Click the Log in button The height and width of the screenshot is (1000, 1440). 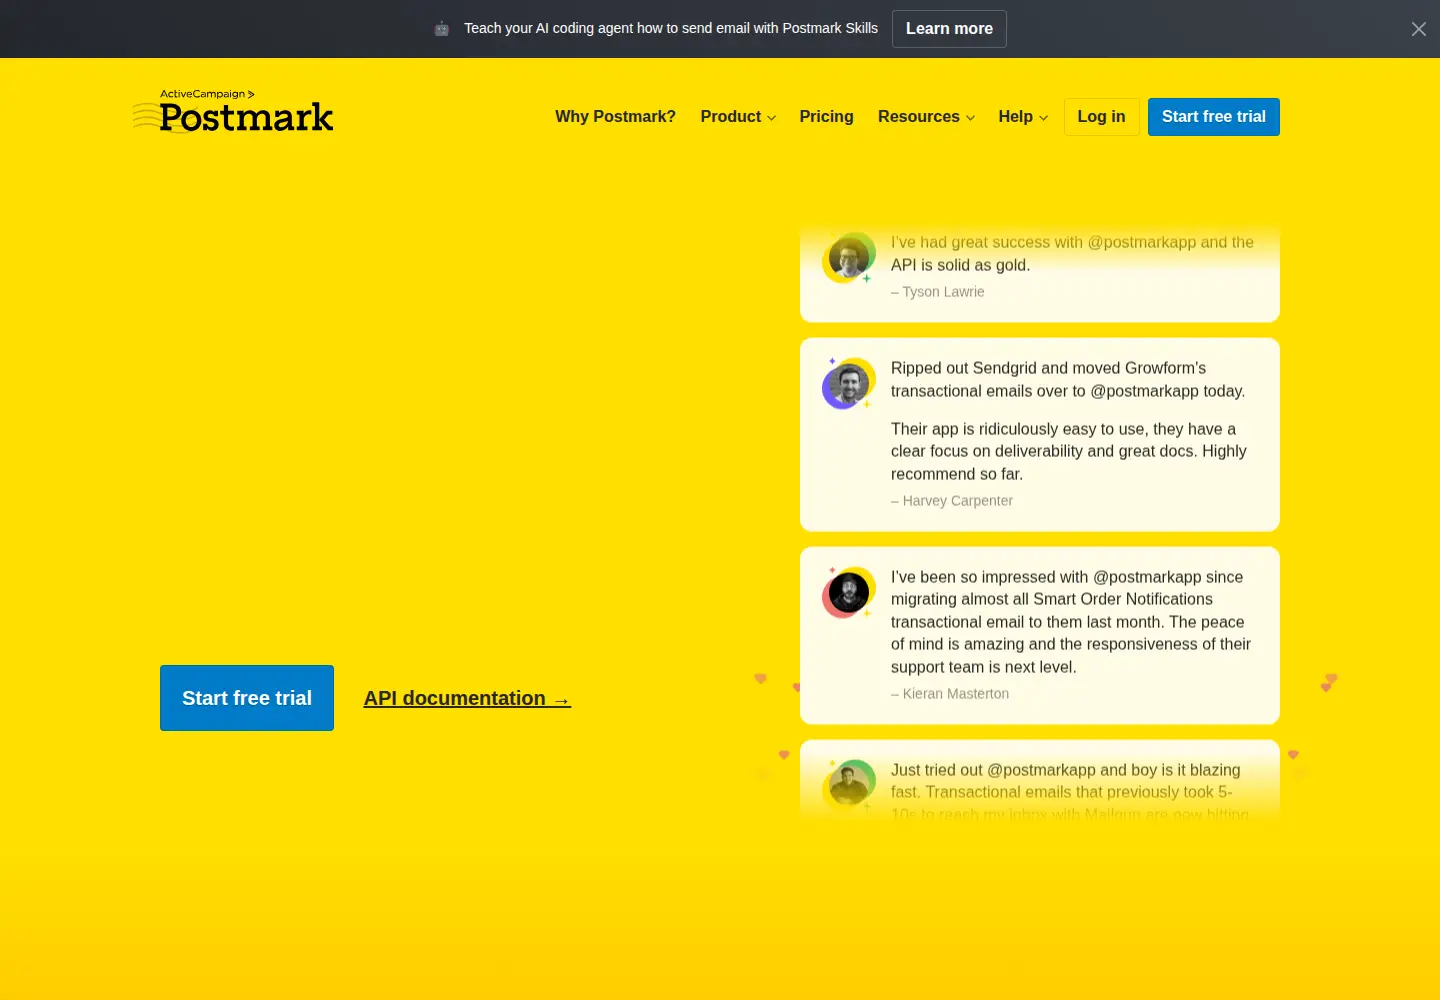click(x=1101, y=117)
